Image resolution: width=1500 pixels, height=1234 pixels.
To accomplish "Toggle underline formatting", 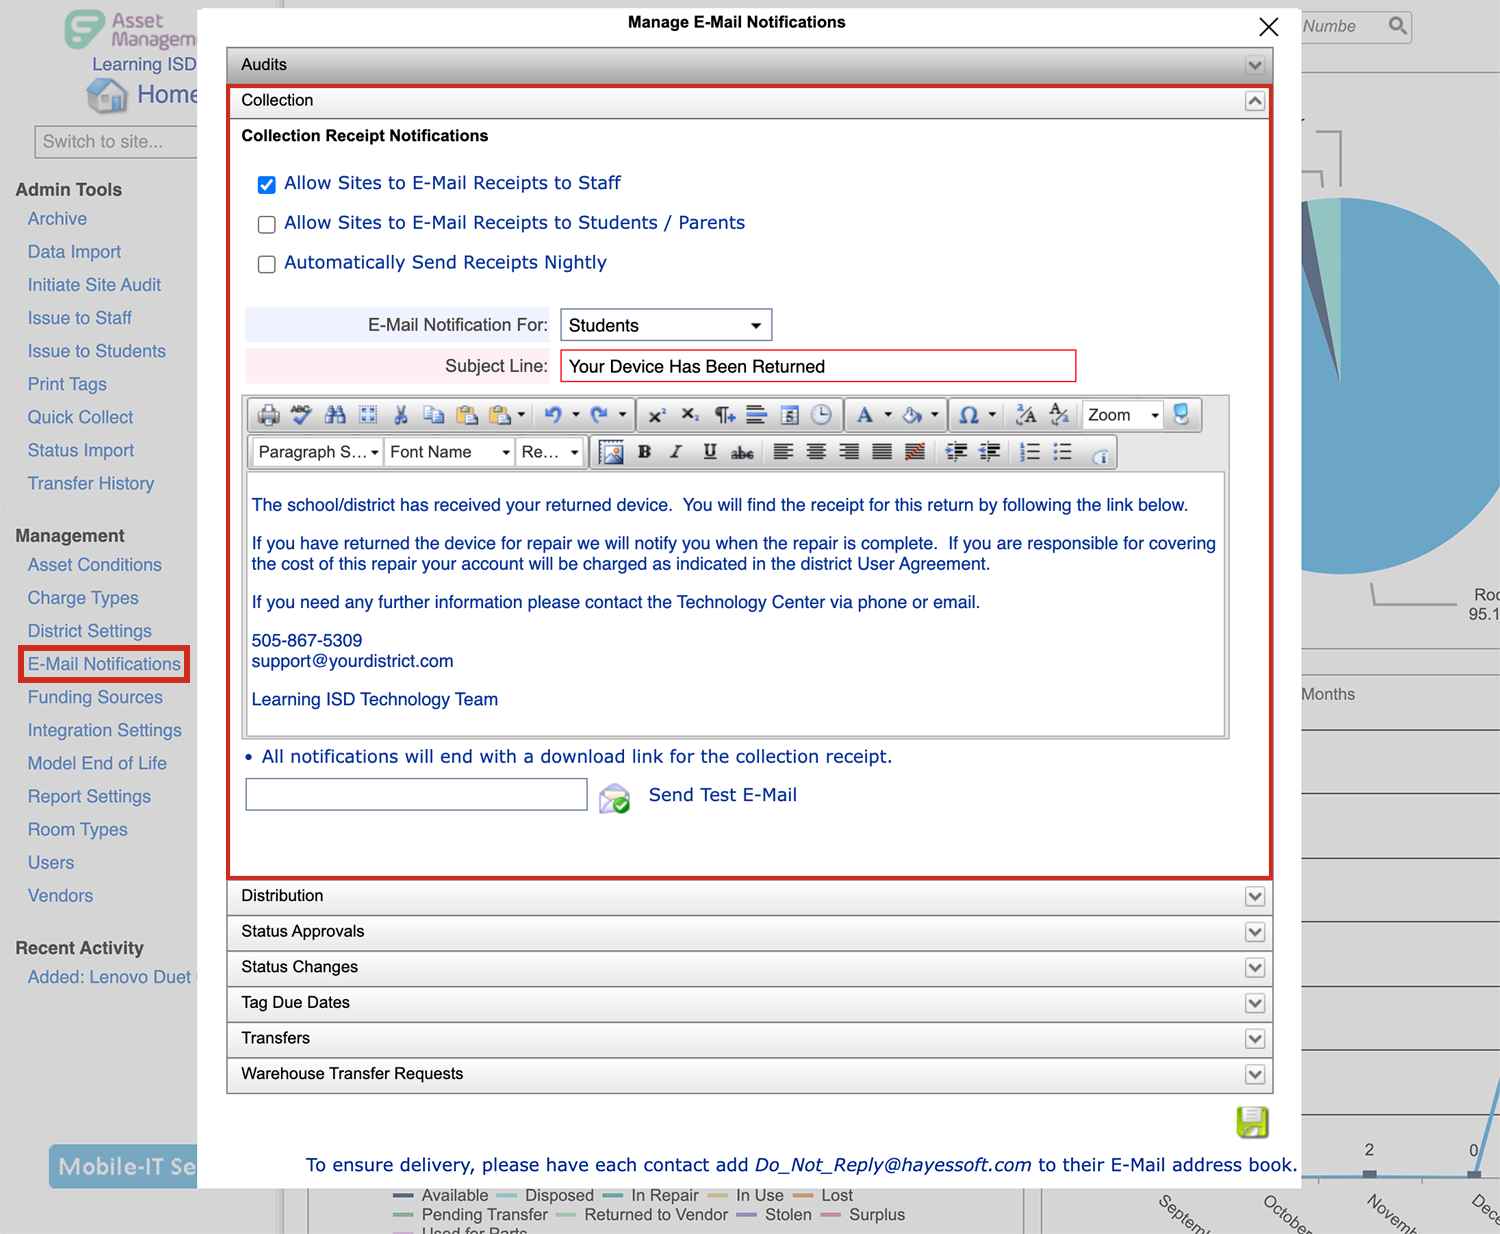I will tap(709, 452).
